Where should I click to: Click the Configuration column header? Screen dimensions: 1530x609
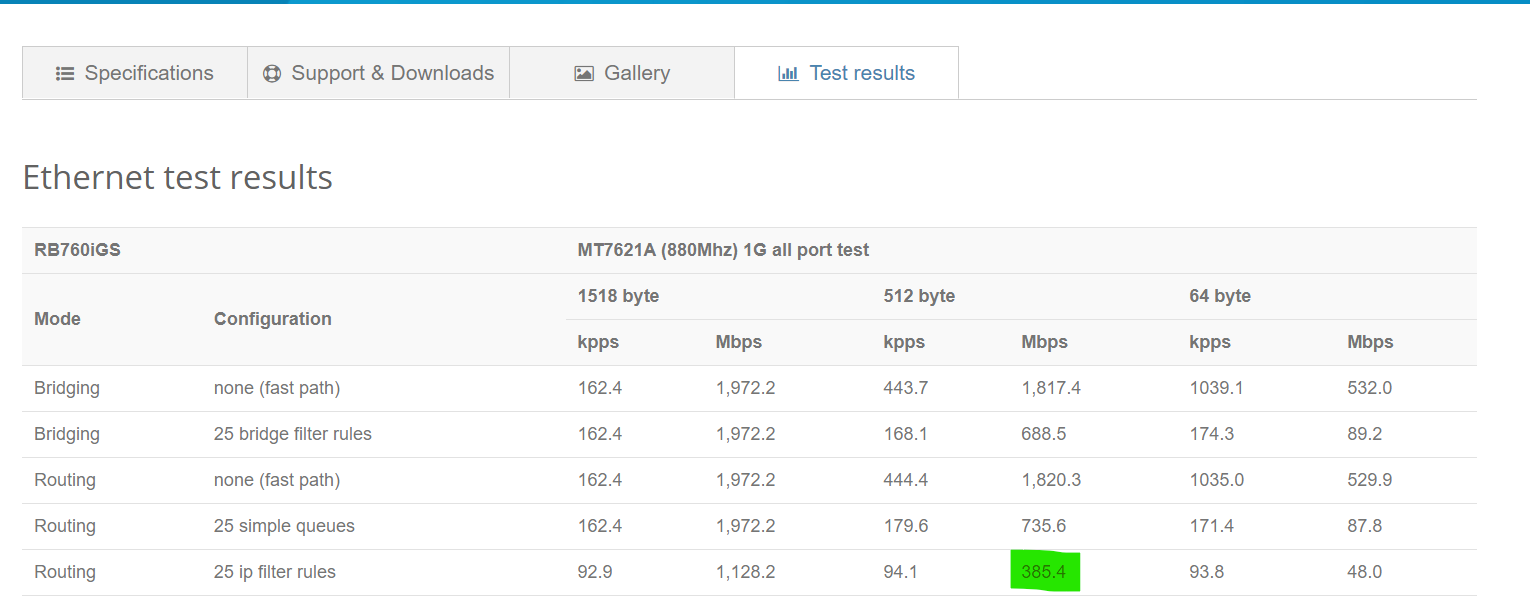click(272, 319)
